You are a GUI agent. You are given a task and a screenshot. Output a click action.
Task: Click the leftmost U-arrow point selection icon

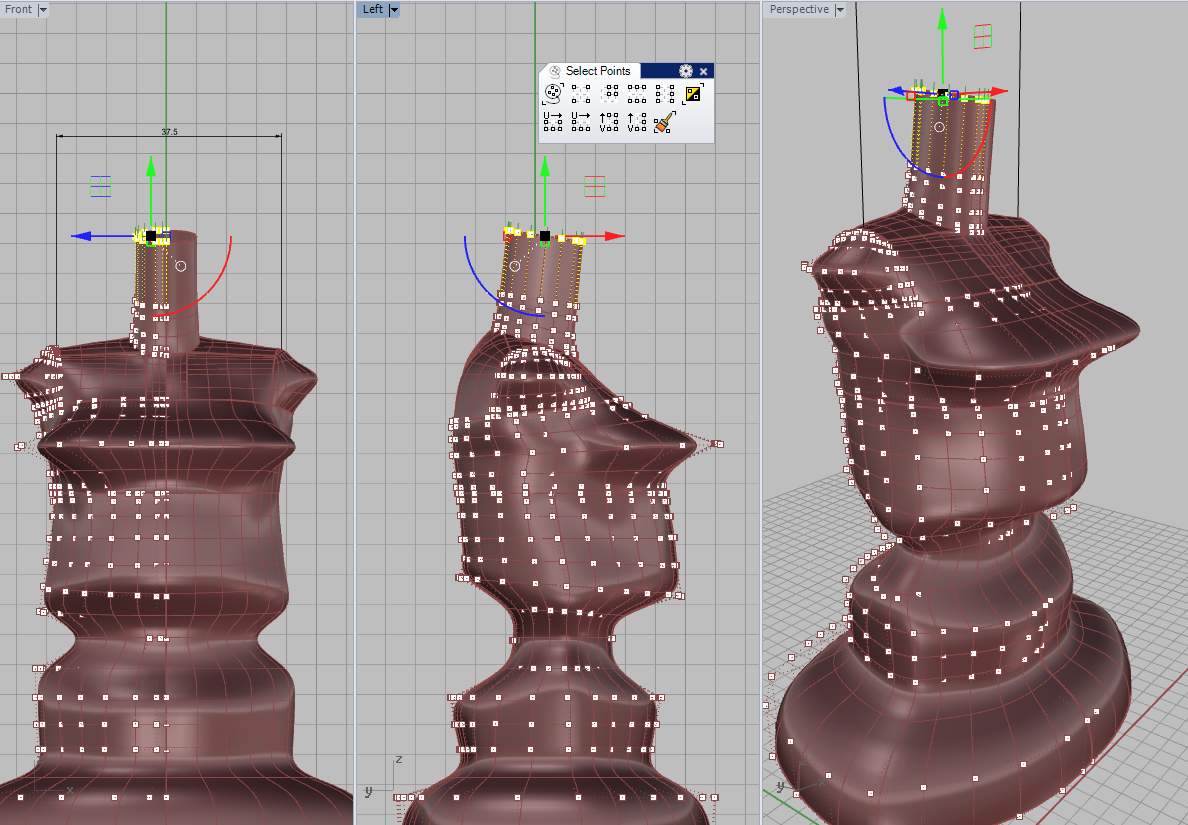[x=553, y=123]
